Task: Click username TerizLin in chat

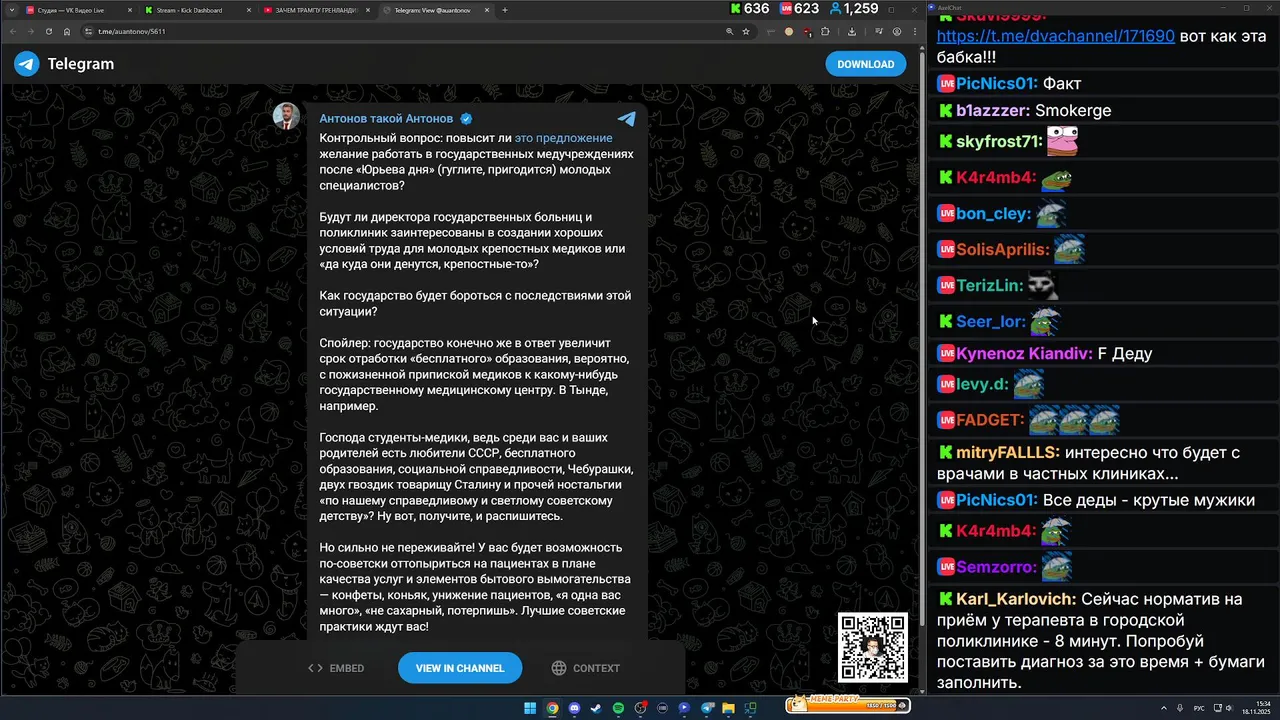Action: pos(990,286)
